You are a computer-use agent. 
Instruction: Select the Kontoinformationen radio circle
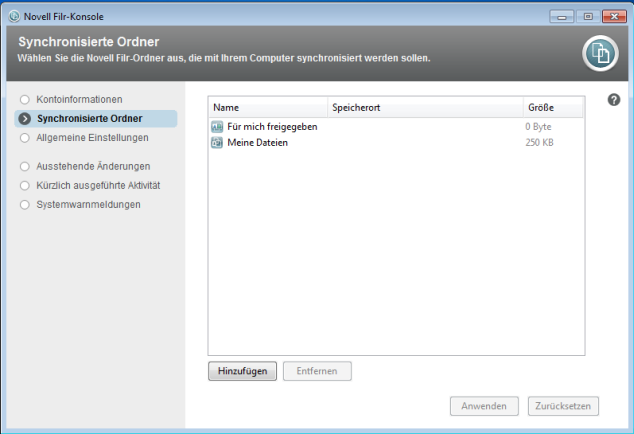point(25,100)
